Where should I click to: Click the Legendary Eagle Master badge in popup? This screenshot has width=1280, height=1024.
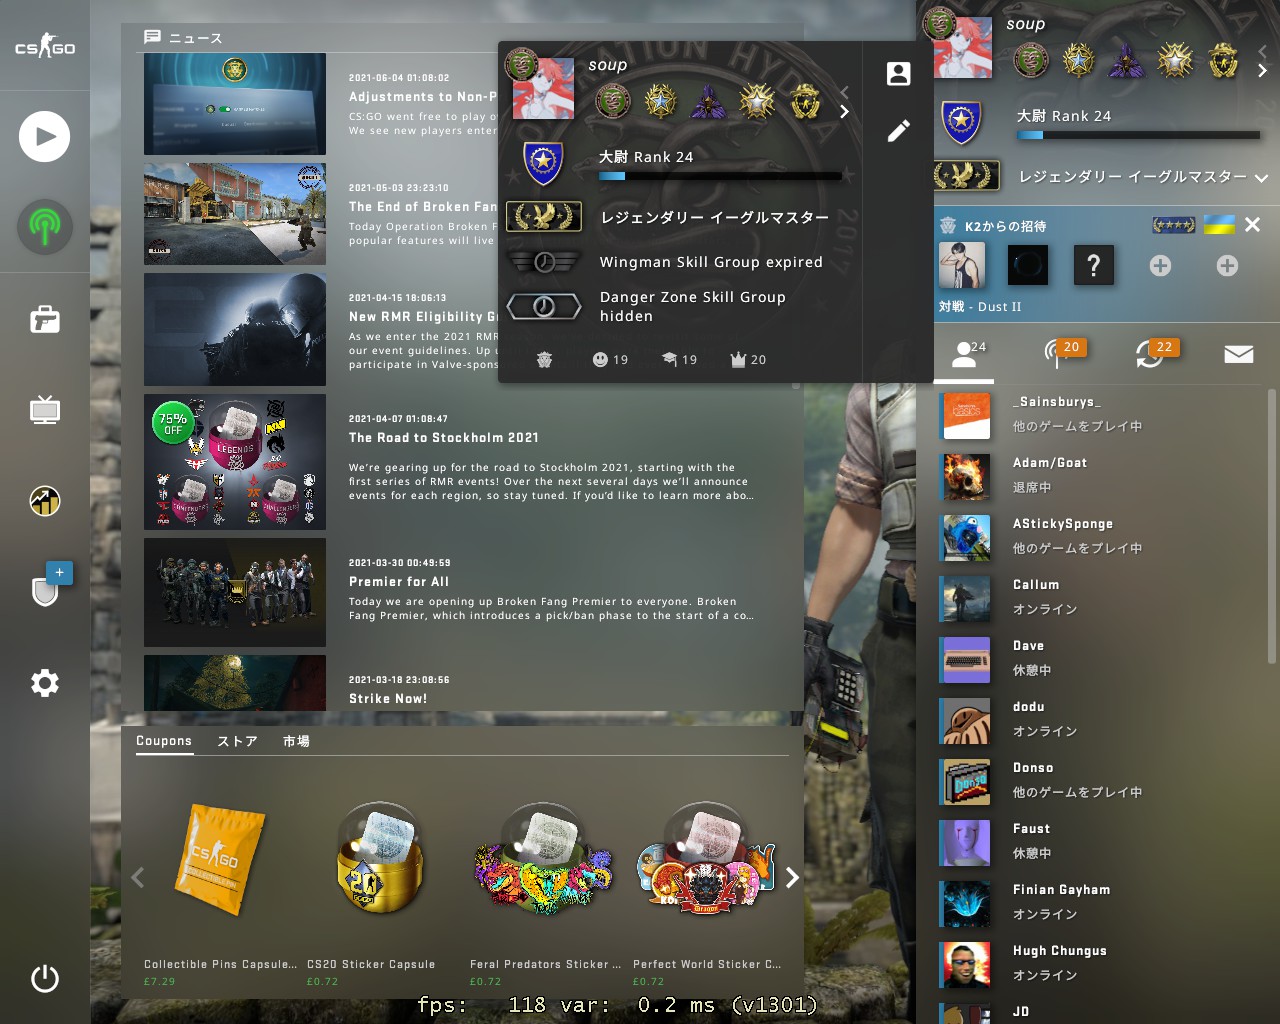pyautogui.click(x=544, y=216)
